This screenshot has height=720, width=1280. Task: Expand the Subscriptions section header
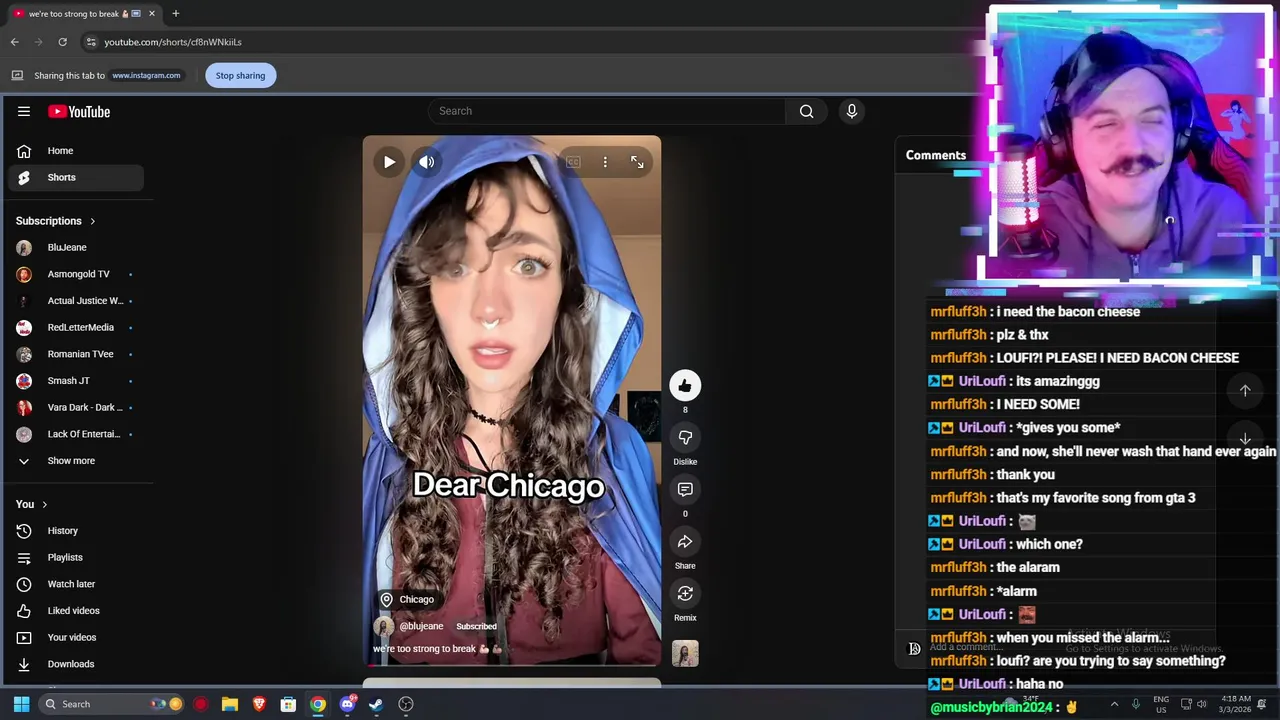coord(56,221)
